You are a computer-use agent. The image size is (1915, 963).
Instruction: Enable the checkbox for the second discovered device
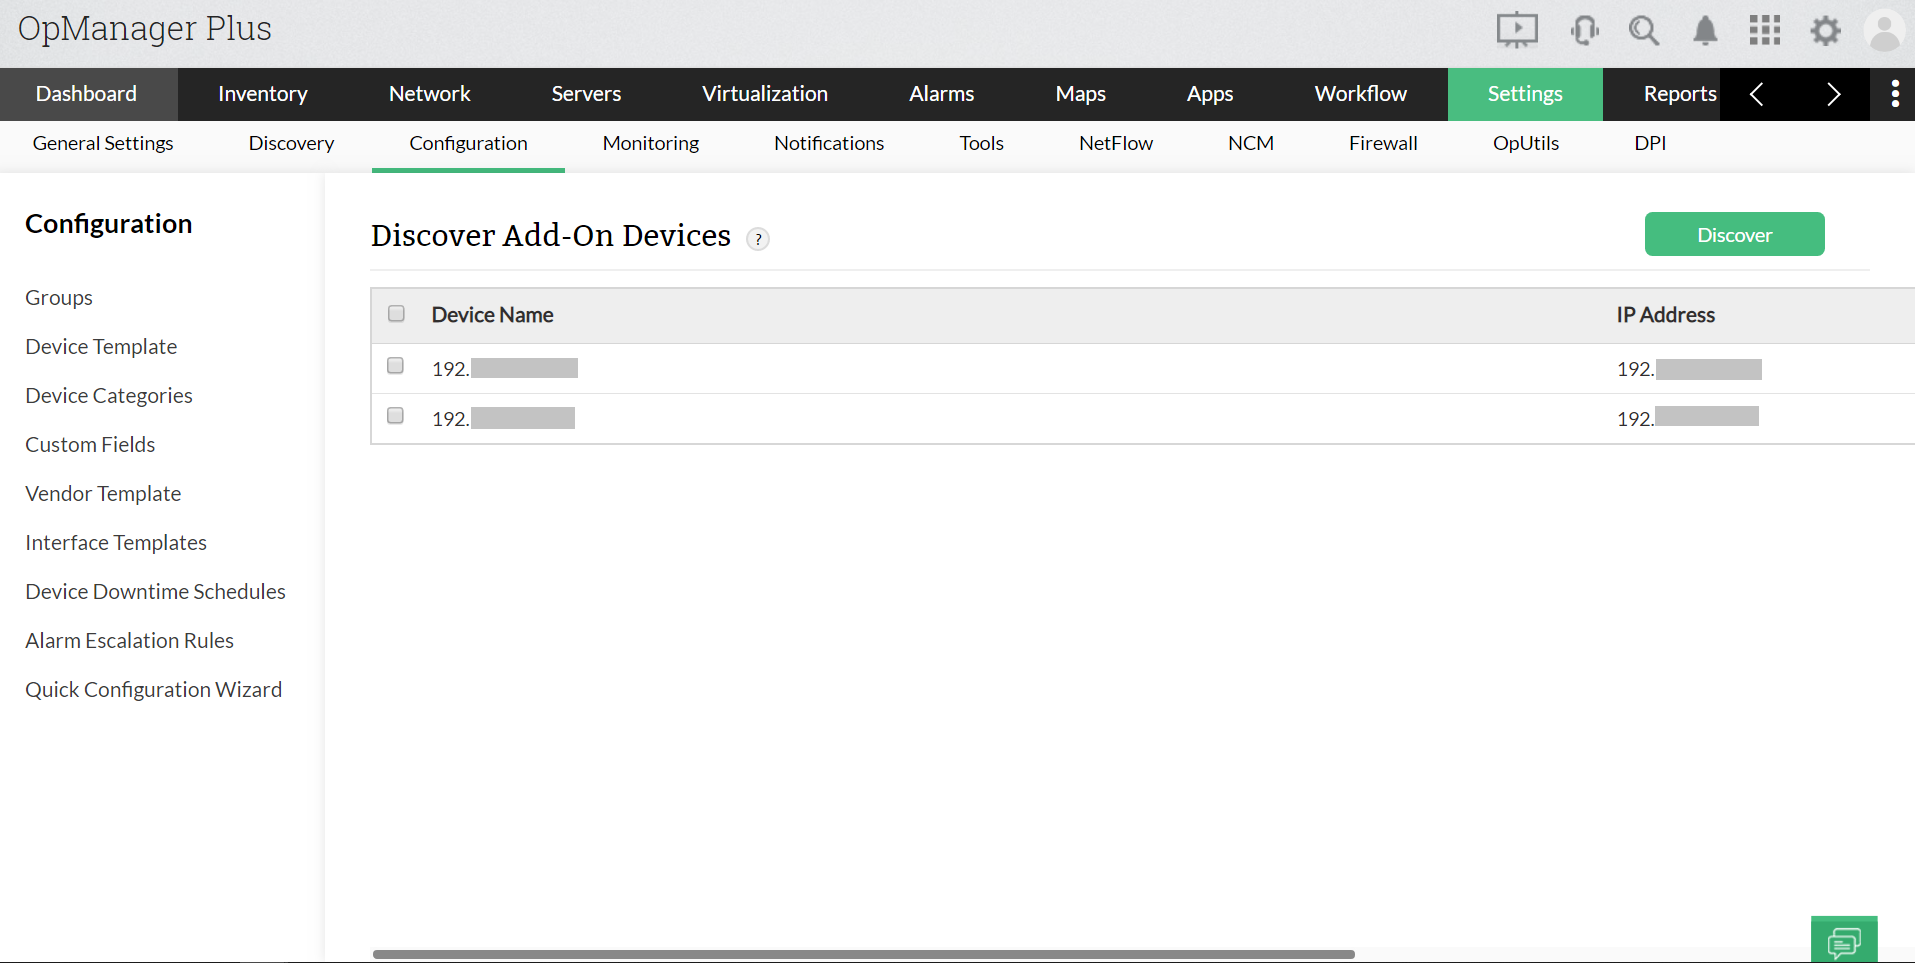pos(395,415)
